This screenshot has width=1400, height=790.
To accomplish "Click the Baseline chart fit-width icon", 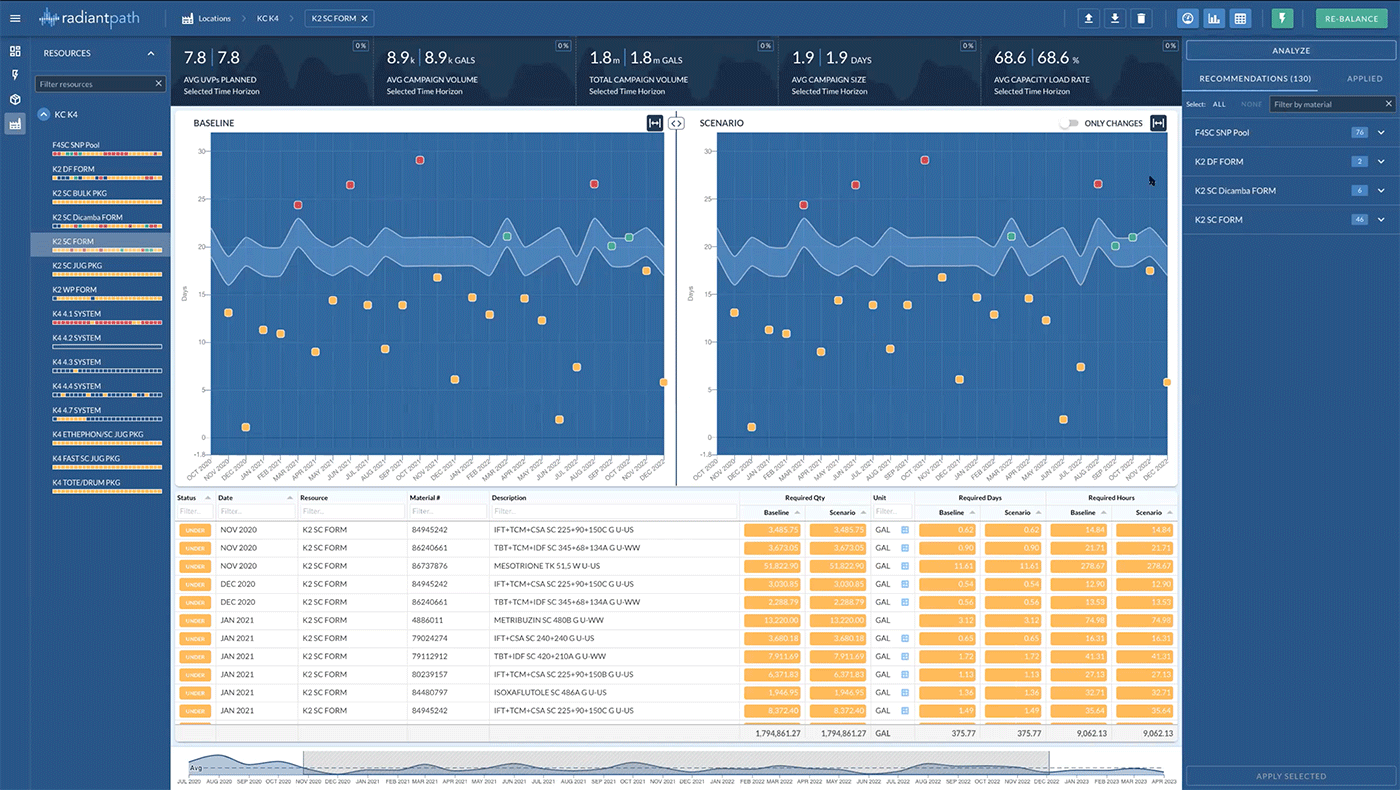I will pyautogui.click(x=655, y=123).
